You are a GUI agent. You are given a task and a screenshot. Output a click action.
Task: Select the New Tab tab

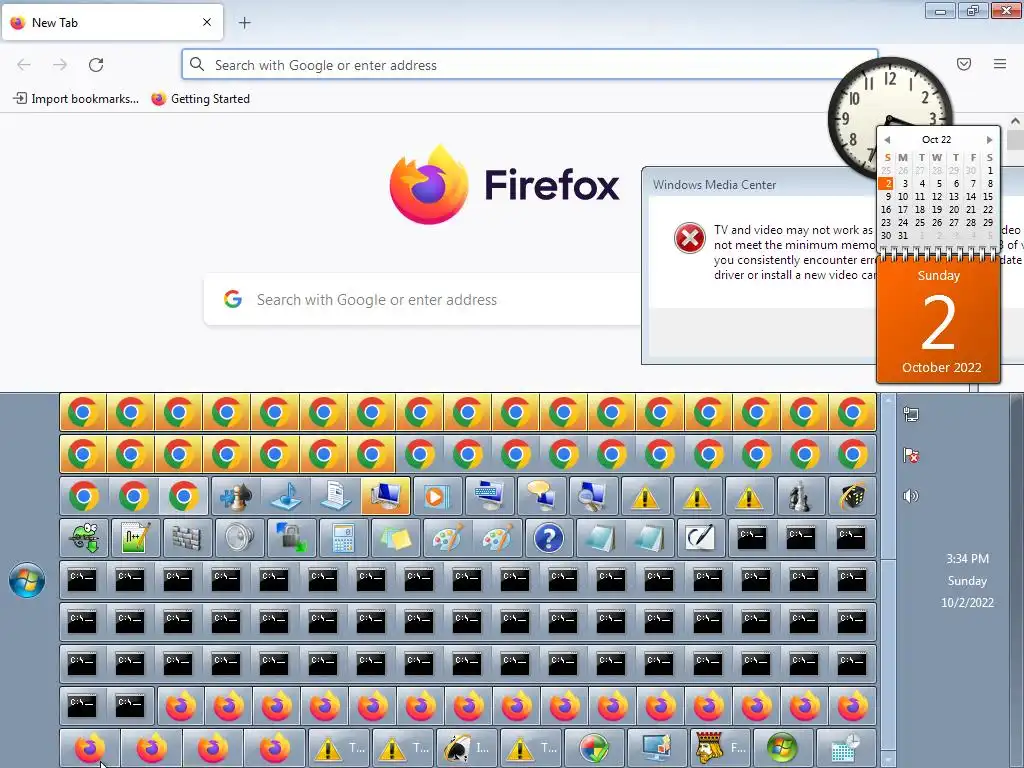pos(112,22)
